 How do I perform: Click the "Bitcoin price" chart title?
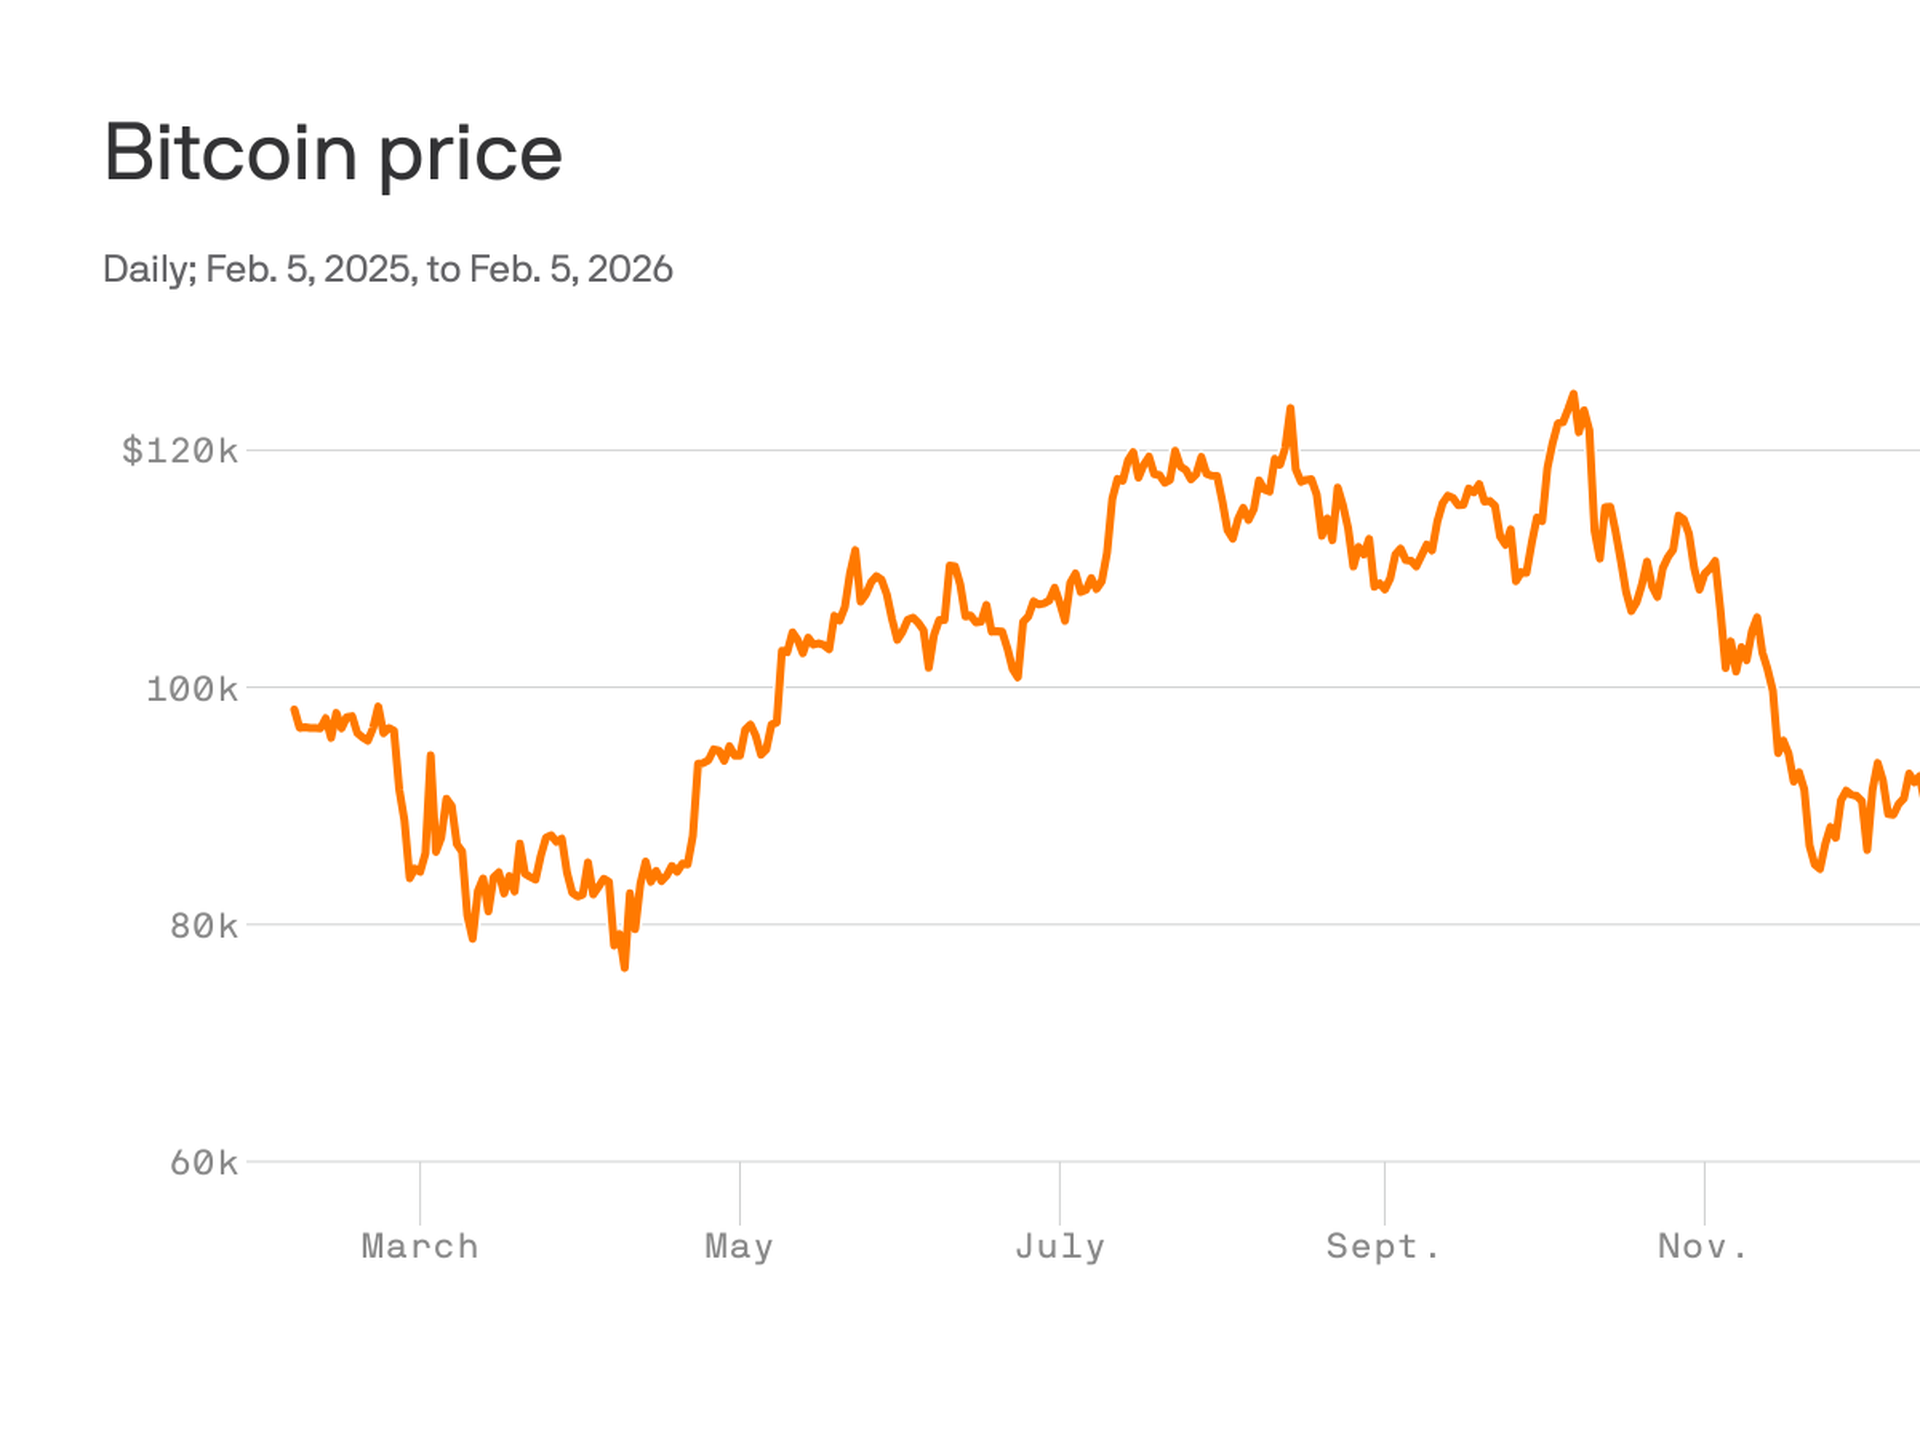click(x=333, y=153)
